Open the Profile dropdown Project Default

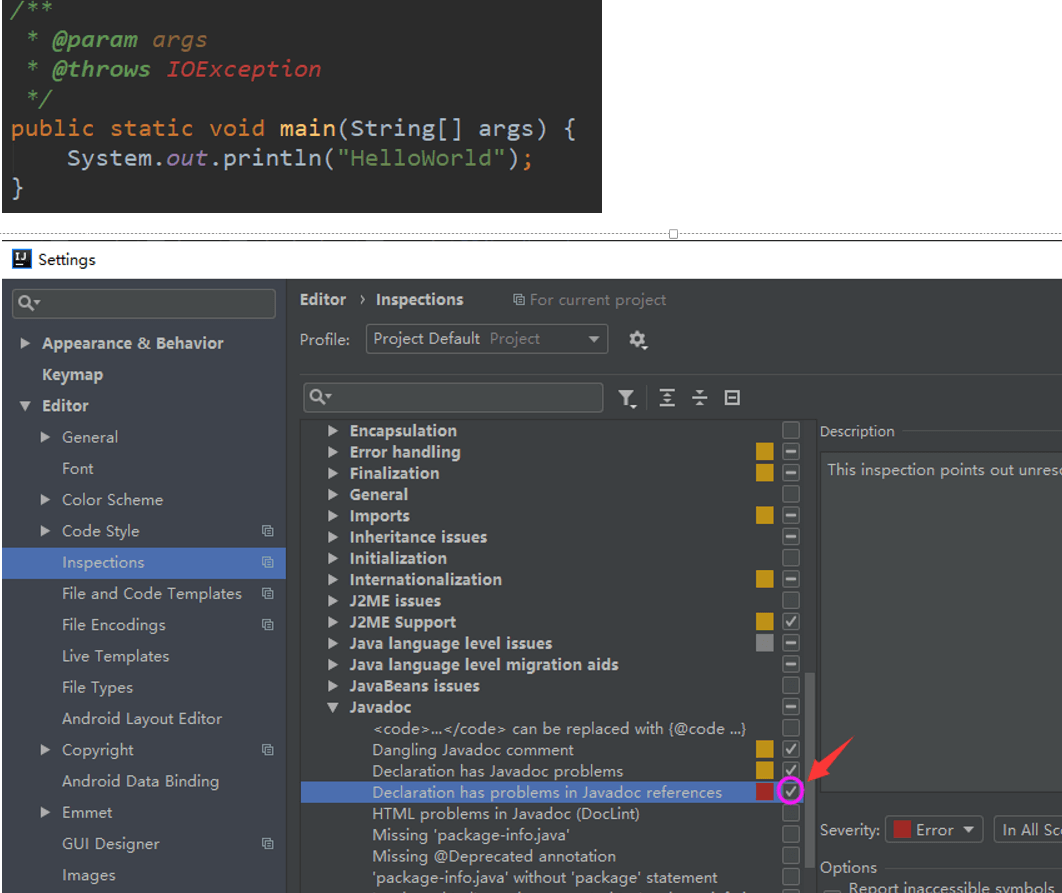[x=486, y=339]
